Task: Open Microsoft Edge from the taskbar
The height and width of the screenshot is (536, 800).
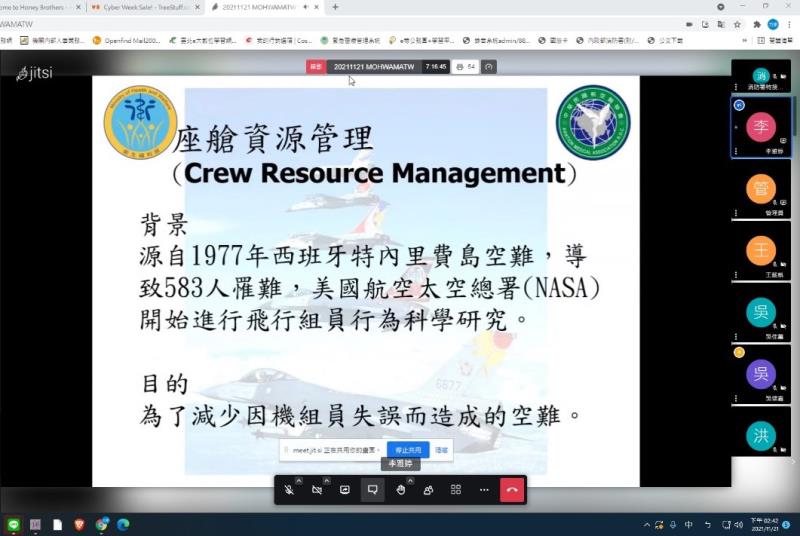Action: click(124, 524)
